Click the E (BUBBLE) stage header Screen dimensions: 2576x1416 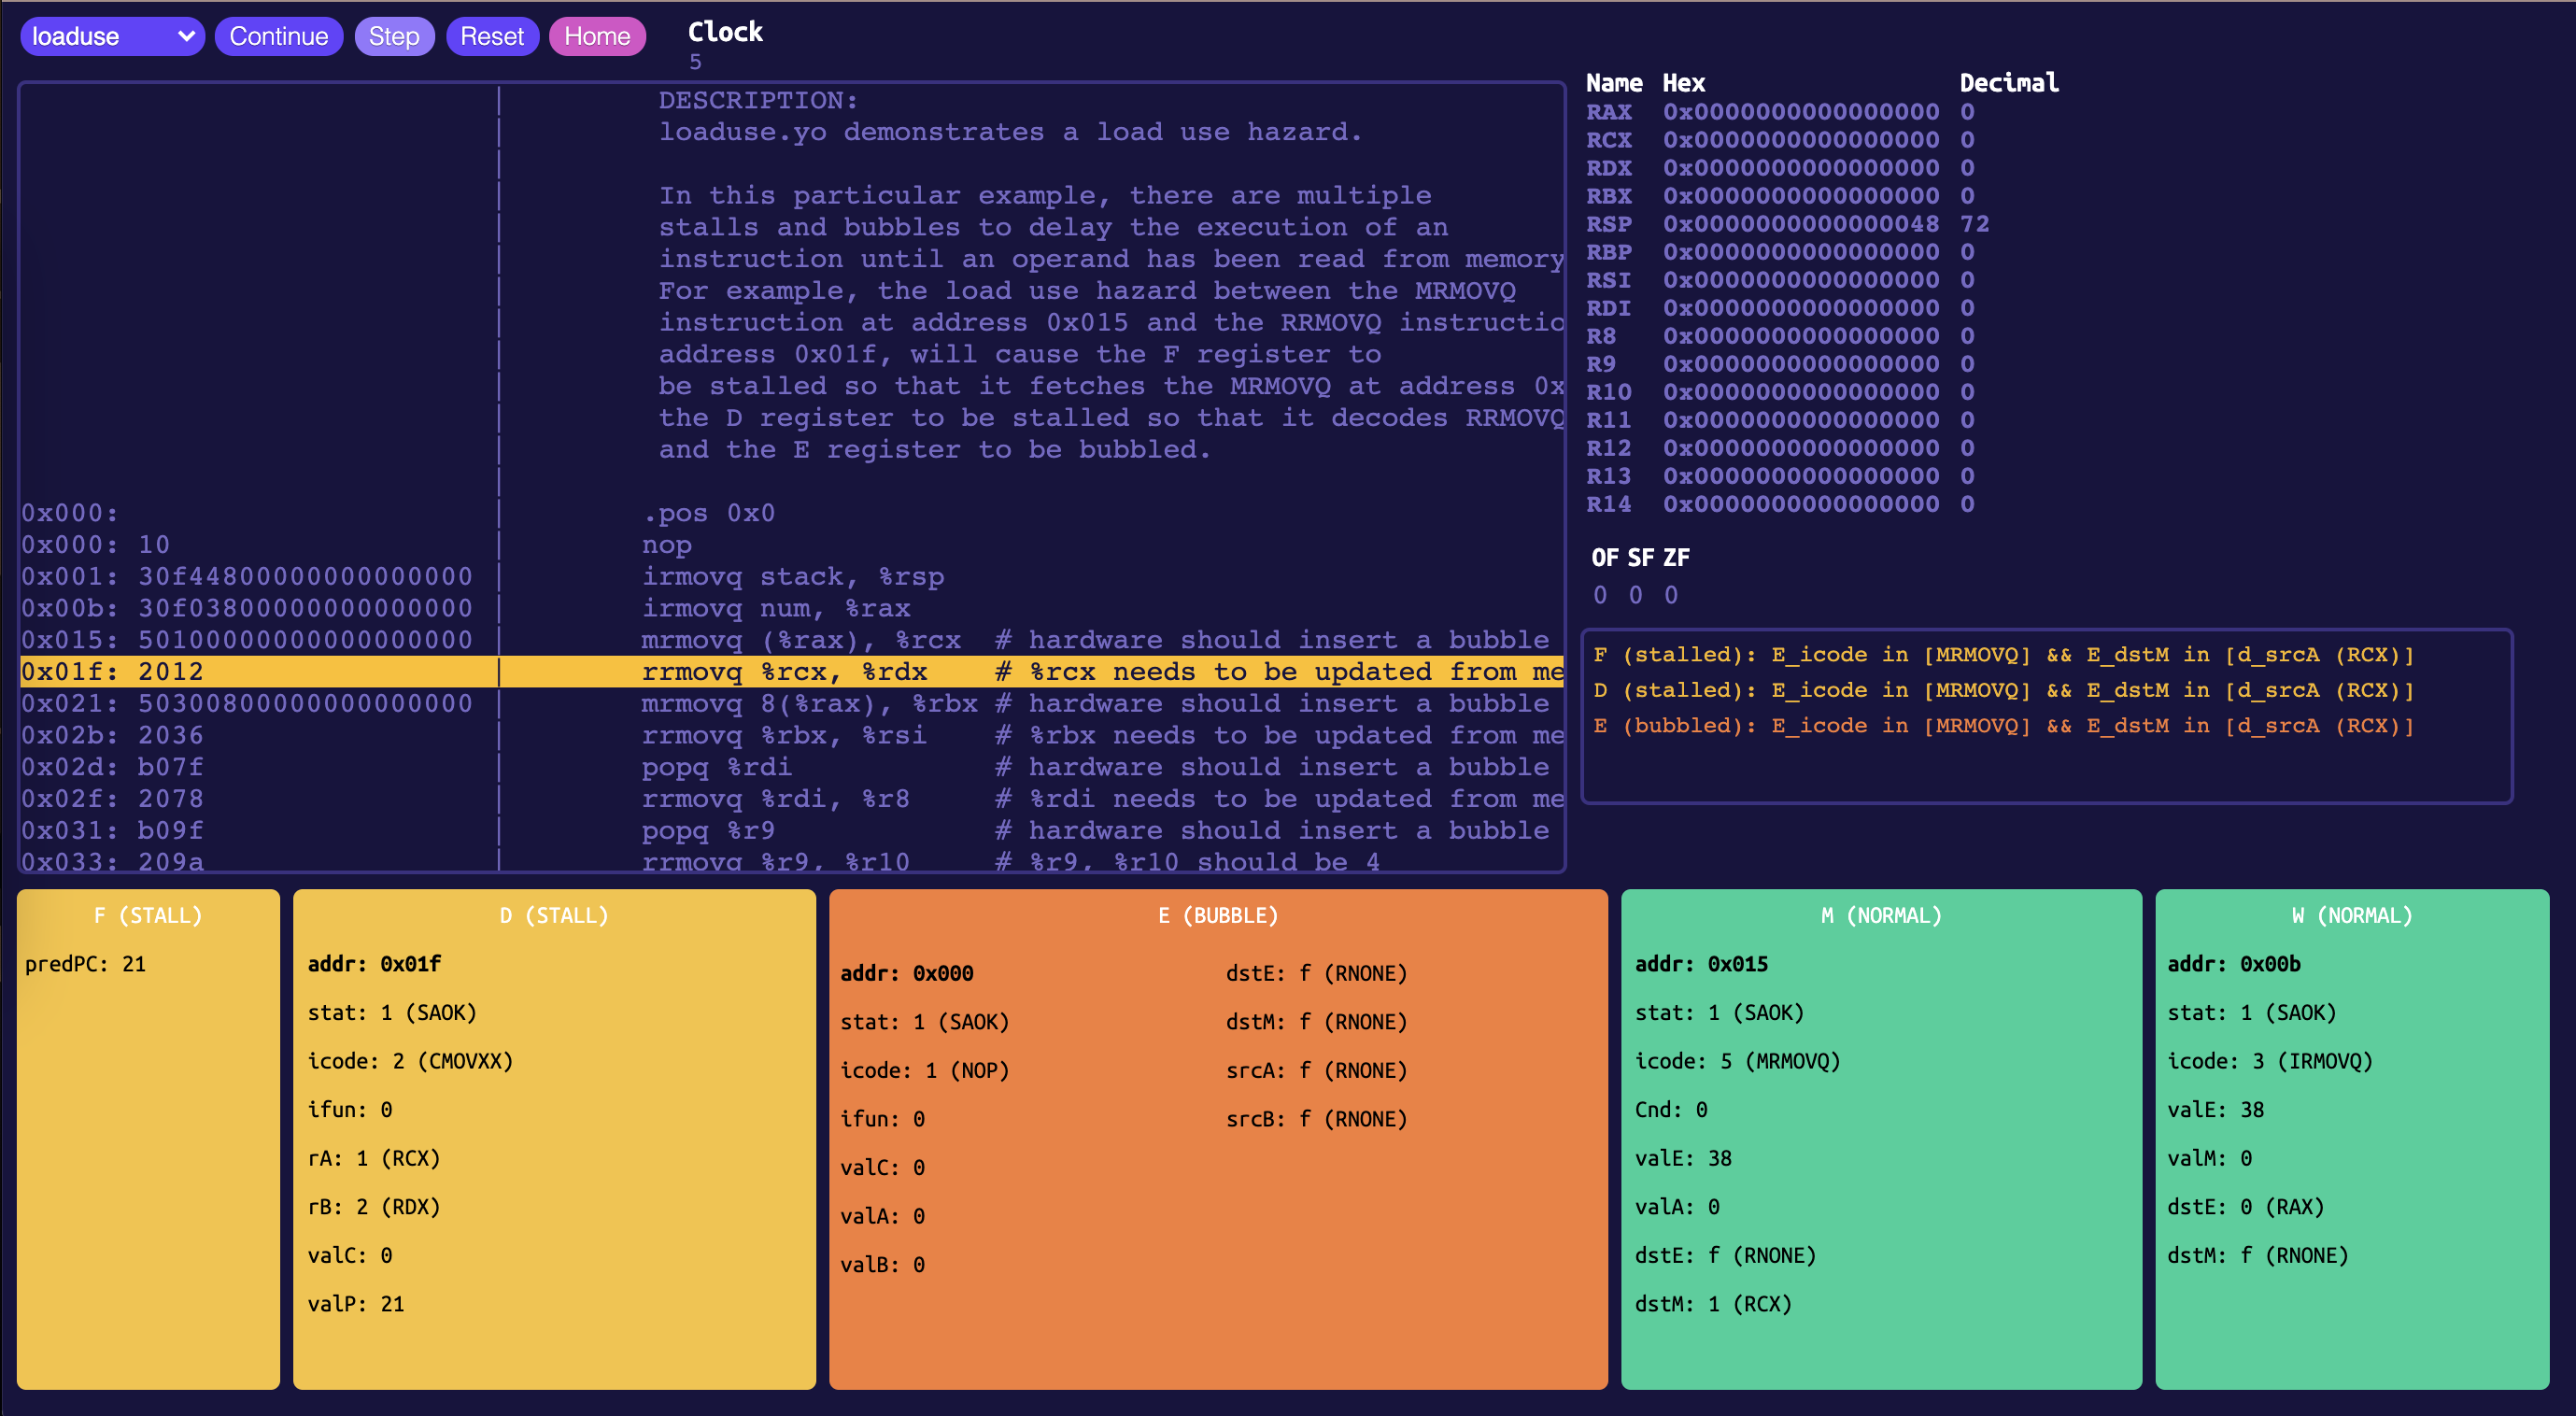pos(1218,915)
